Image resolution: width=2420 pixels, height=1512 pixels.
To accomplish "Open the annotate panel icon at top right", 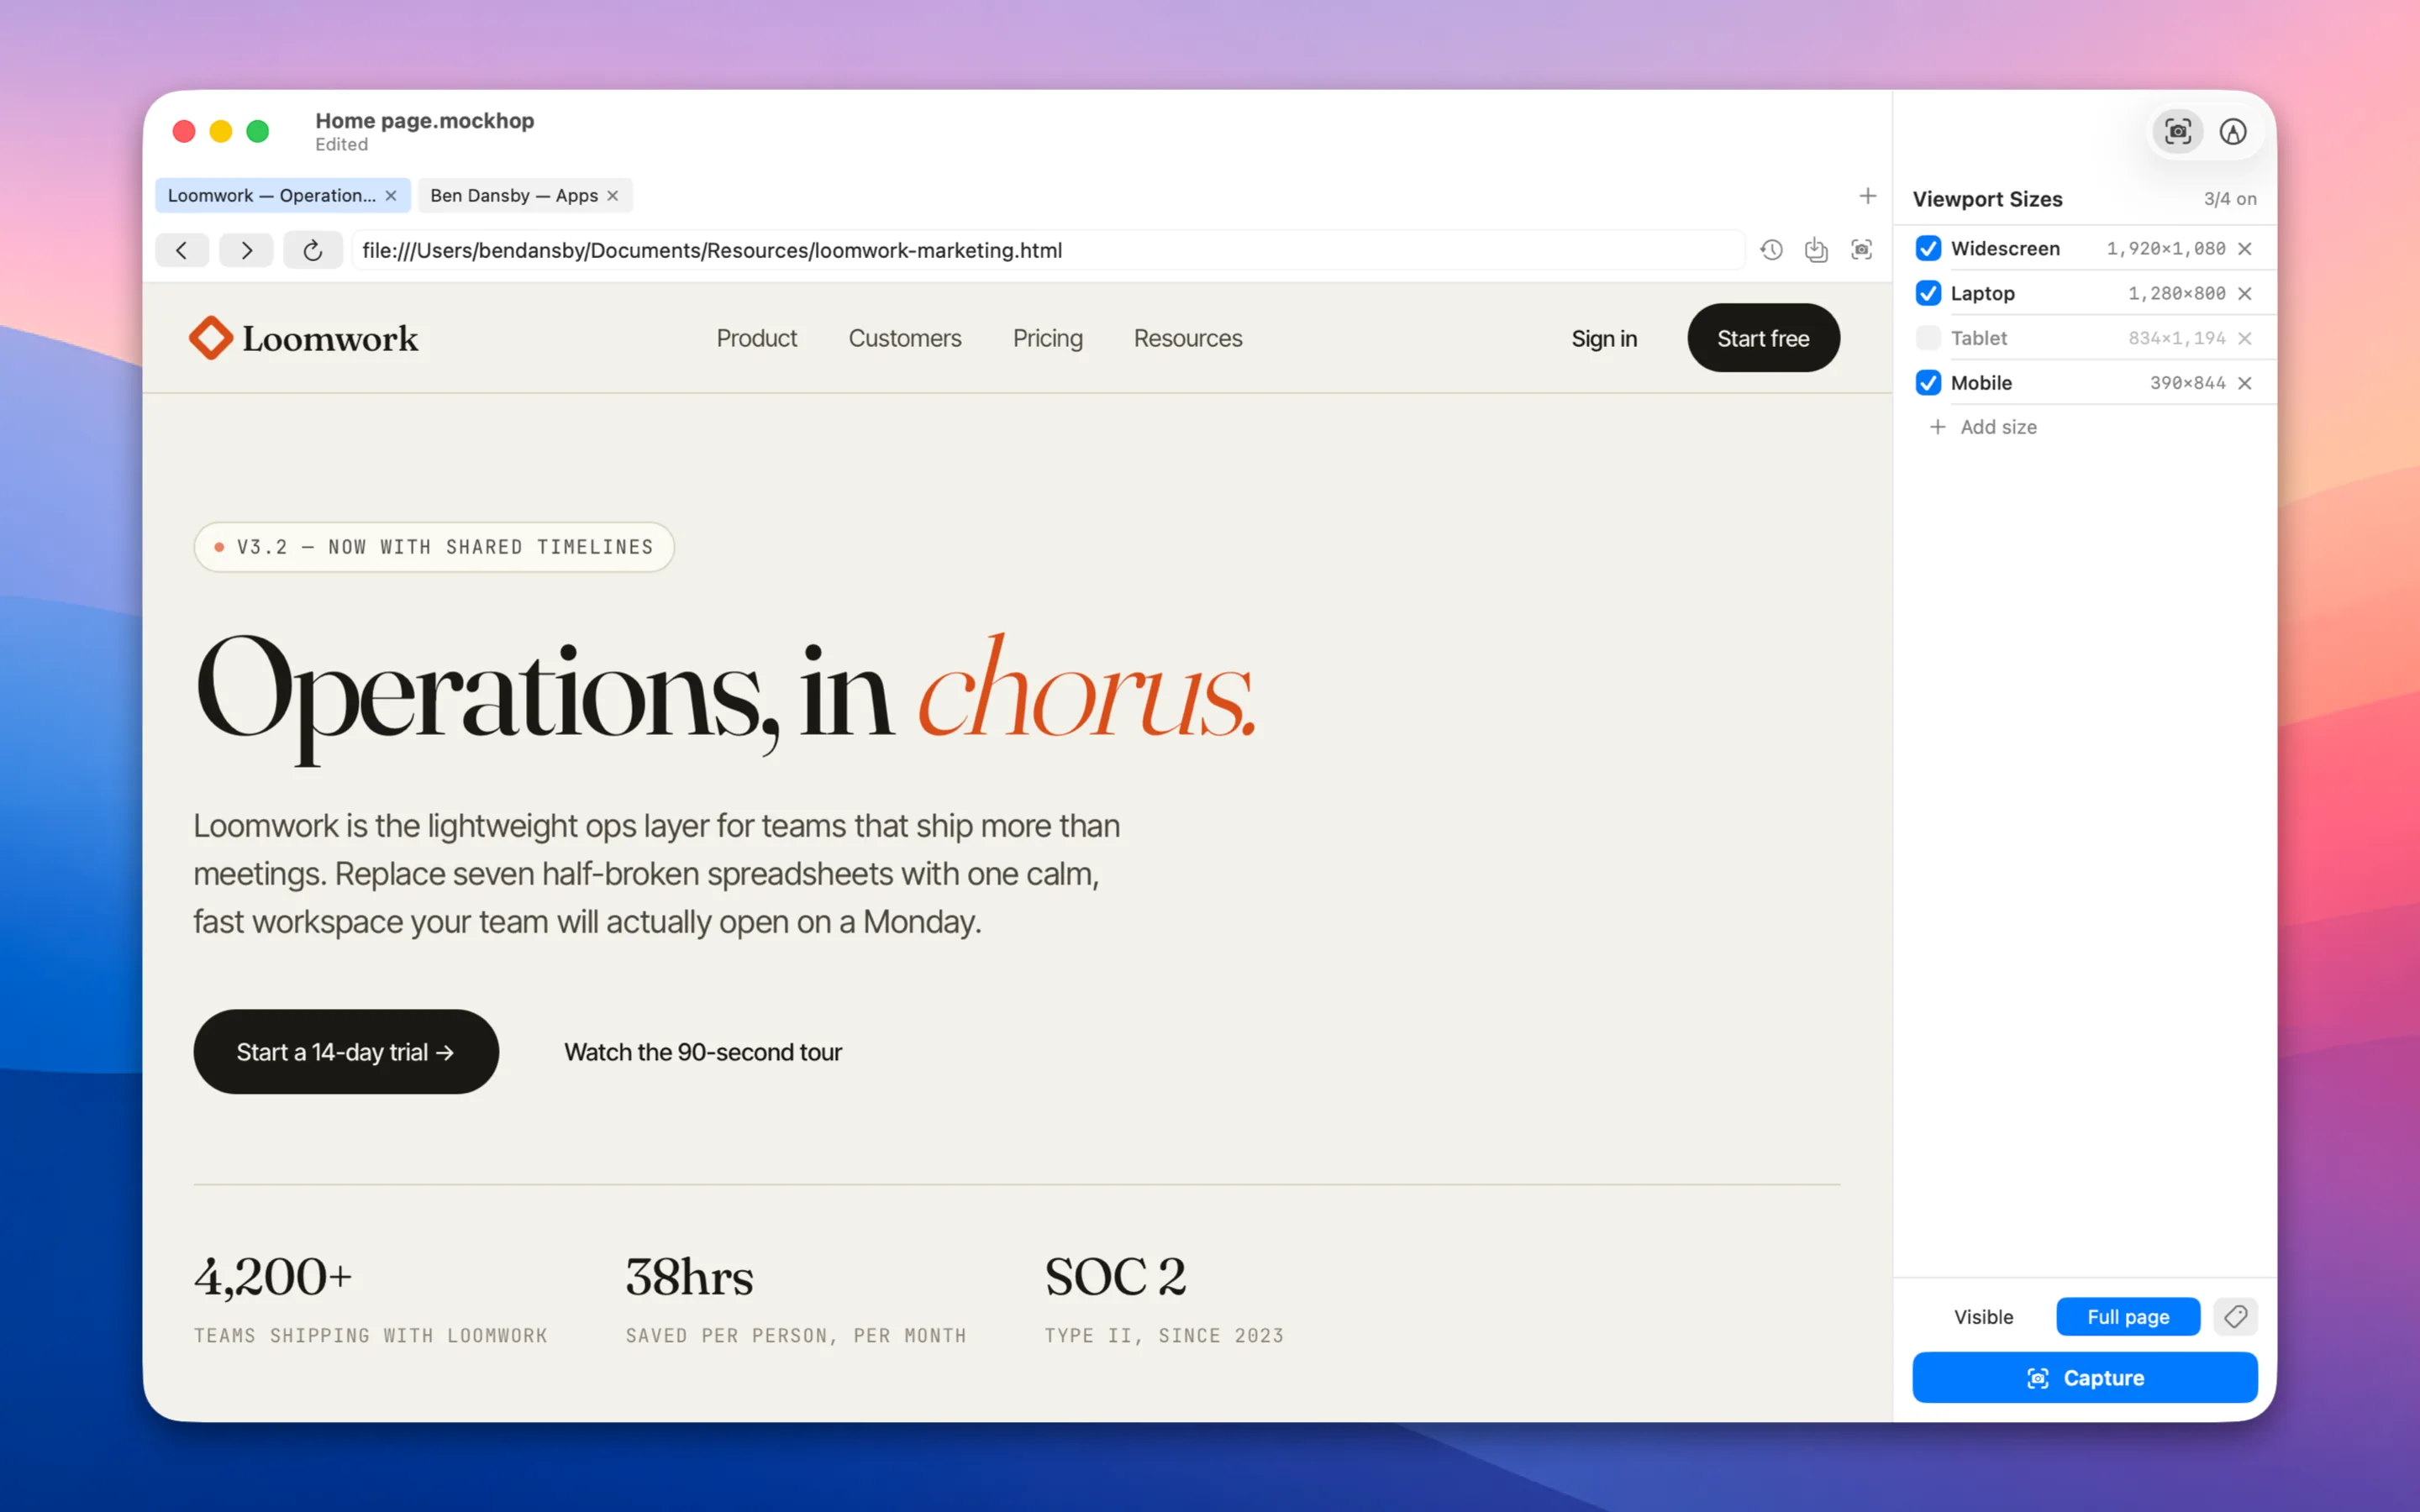I will click(x=2233, y=132).
